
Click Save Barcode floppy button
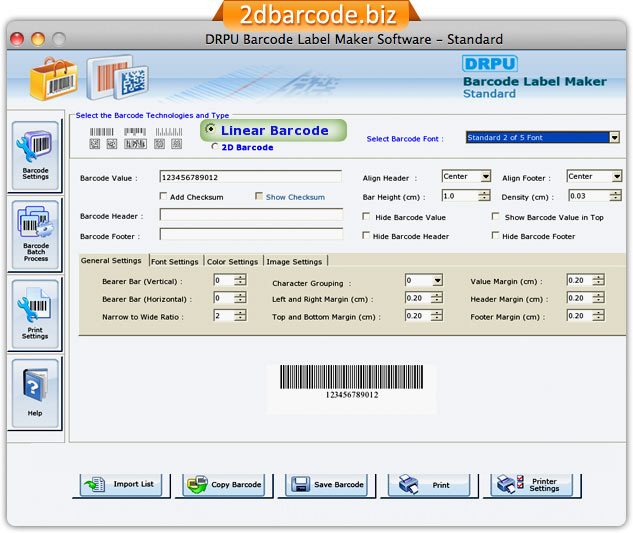326,485
